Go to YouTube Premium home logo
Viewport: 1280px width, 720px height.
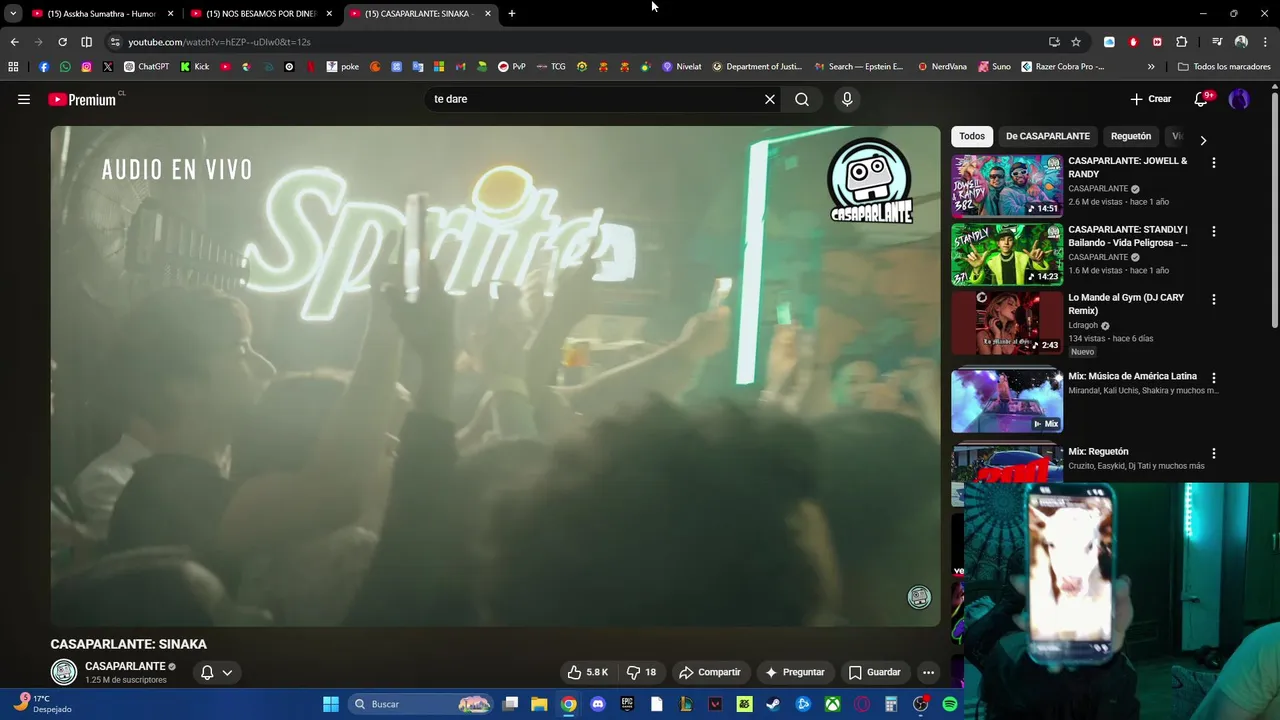pyautogui.click(x=82, y=99)
